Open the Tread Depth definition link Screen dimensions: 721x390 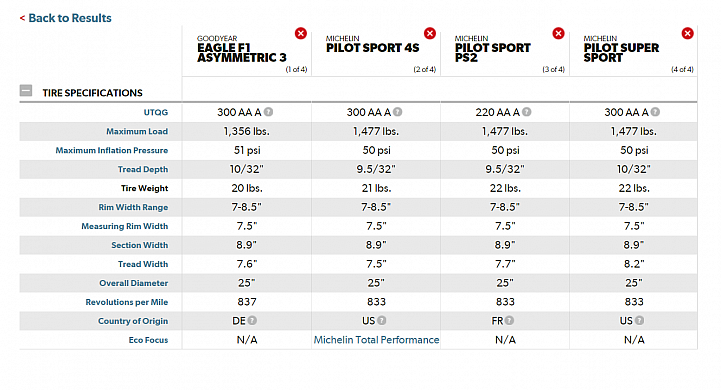143,169
